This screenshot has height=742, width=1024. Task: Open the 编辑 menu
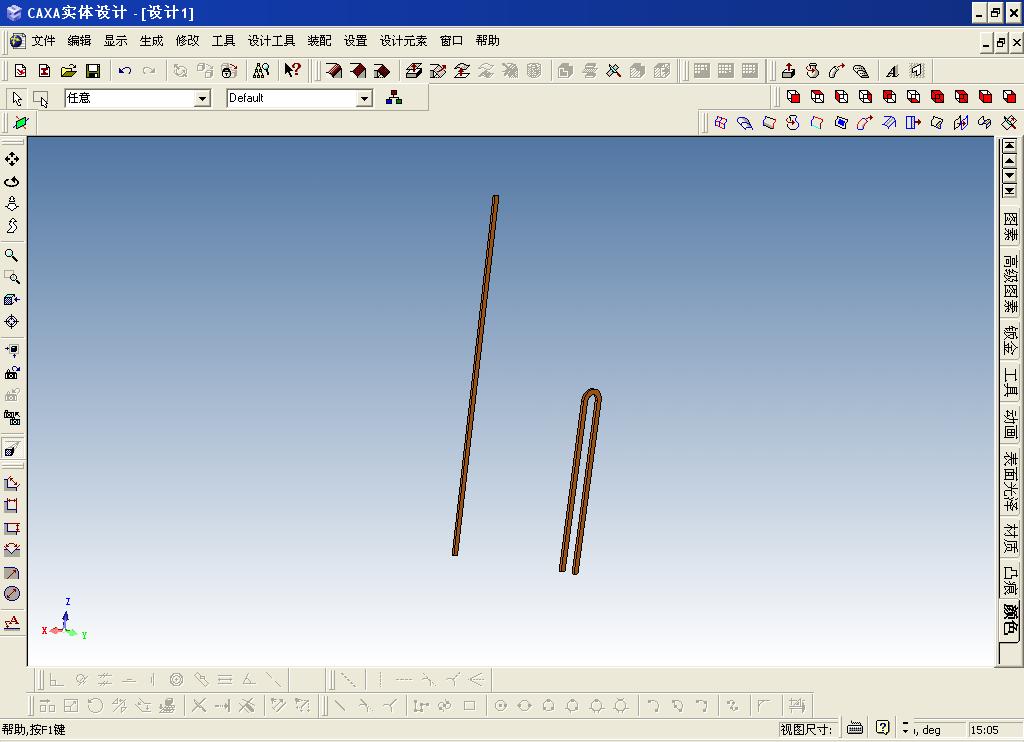[79, 40]
